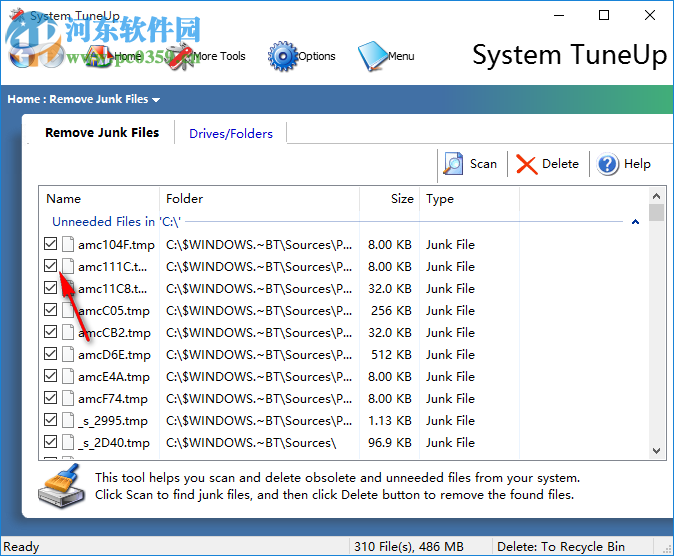Viewport: 674px width, 556px height.
Task: Open the Home toolbar icon
Action: (100, 56)
